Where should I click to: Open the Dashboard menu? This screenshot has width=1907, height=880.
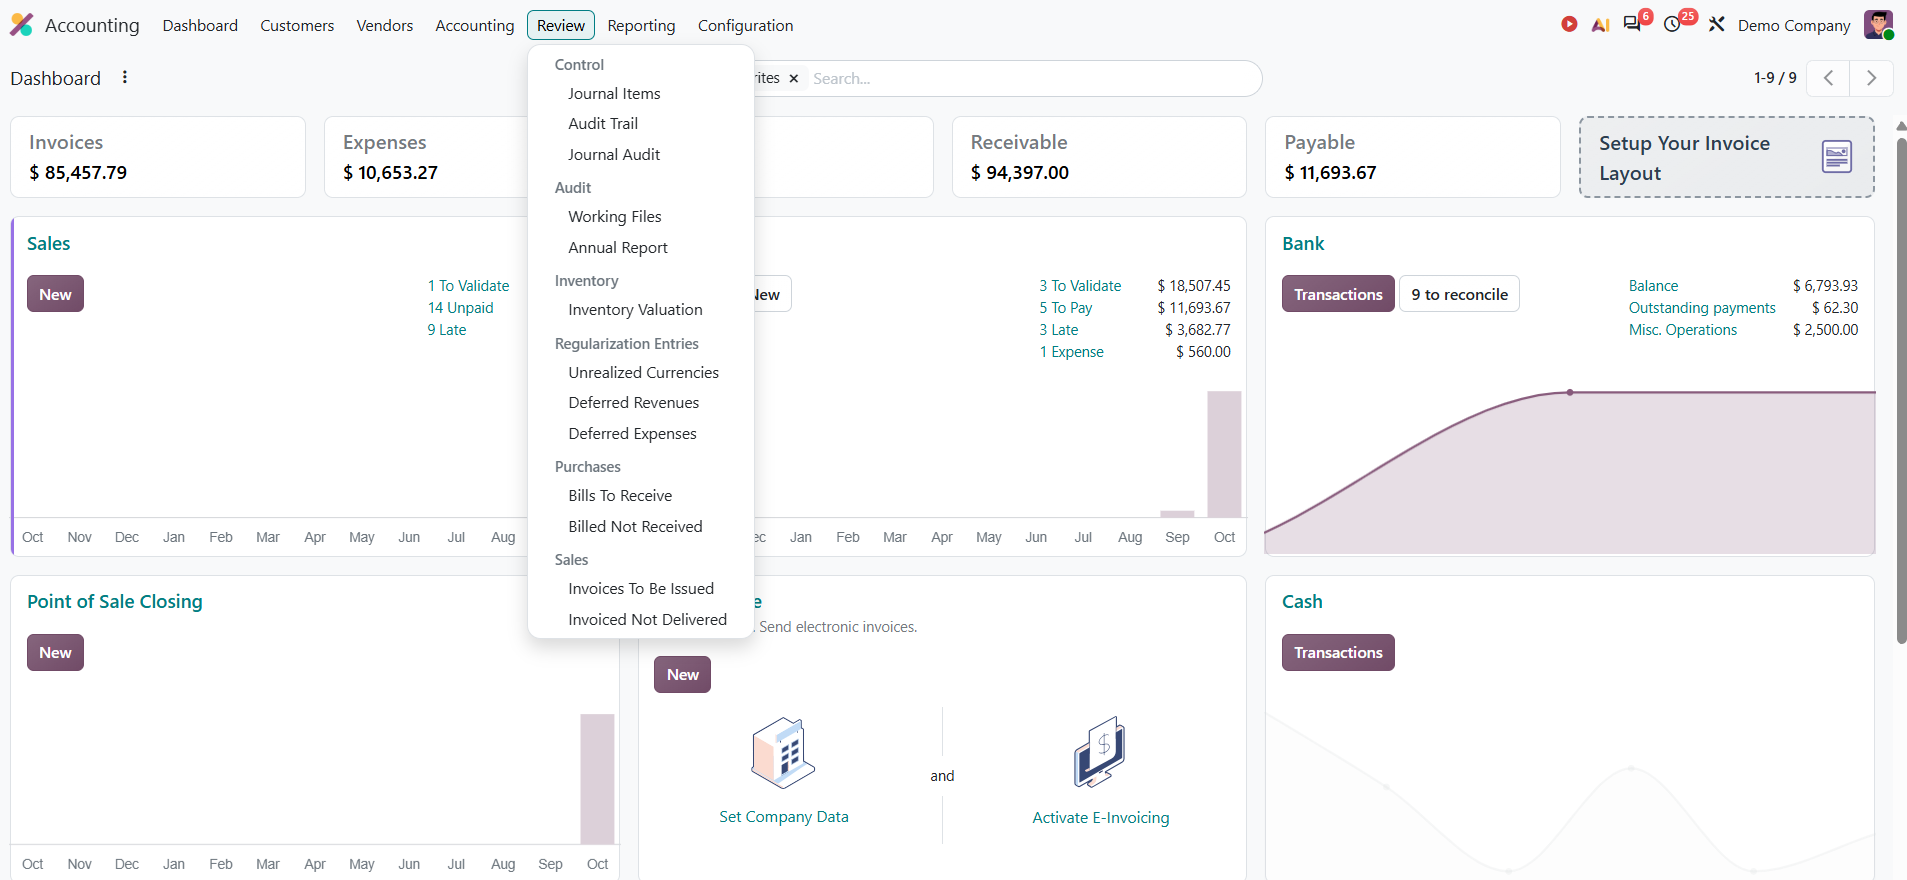200,25
